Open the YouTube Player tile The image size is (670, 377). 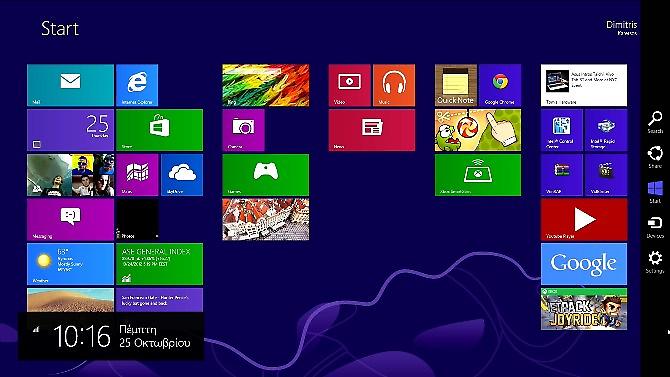tap(584, 220)
